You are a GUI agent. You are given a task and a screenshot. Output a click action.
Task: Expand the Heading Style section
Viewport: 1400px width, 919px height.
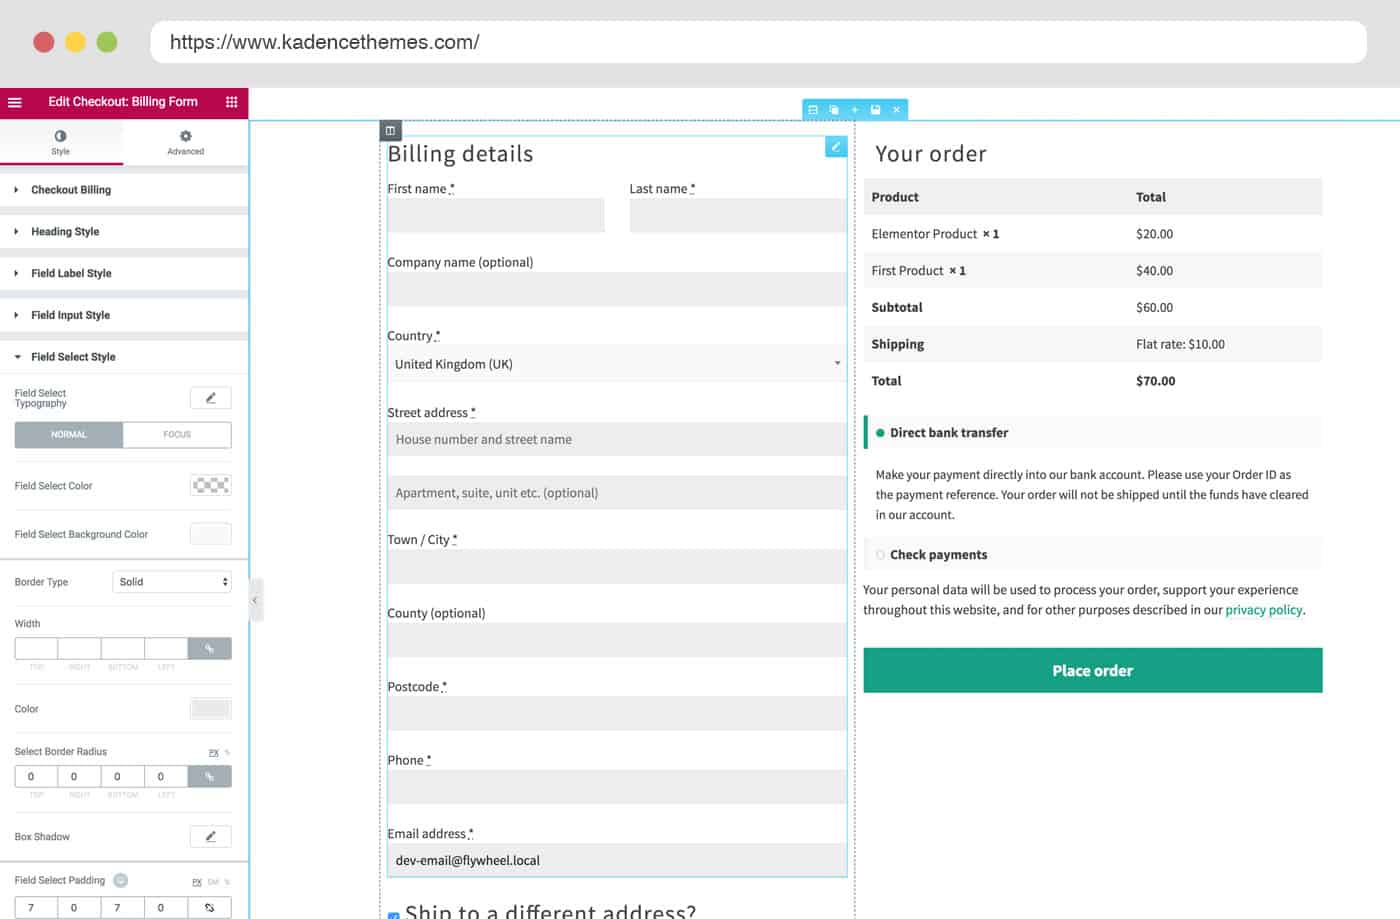pos(65,232)
